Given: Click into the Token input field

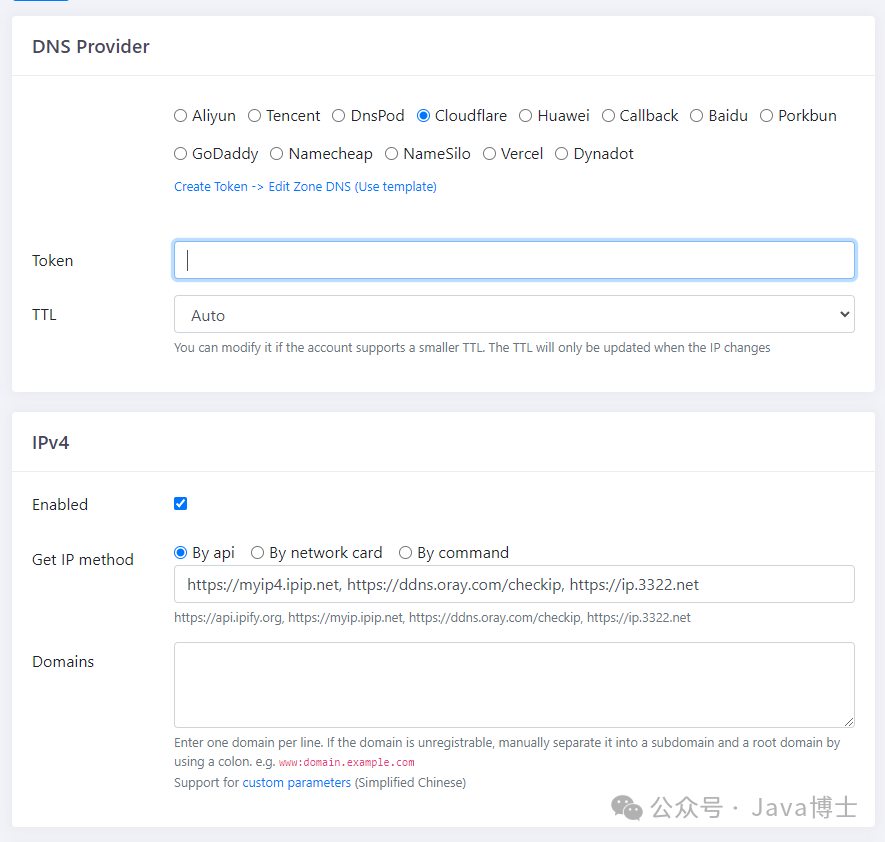Looking at the screenshot, I should 514,260.
